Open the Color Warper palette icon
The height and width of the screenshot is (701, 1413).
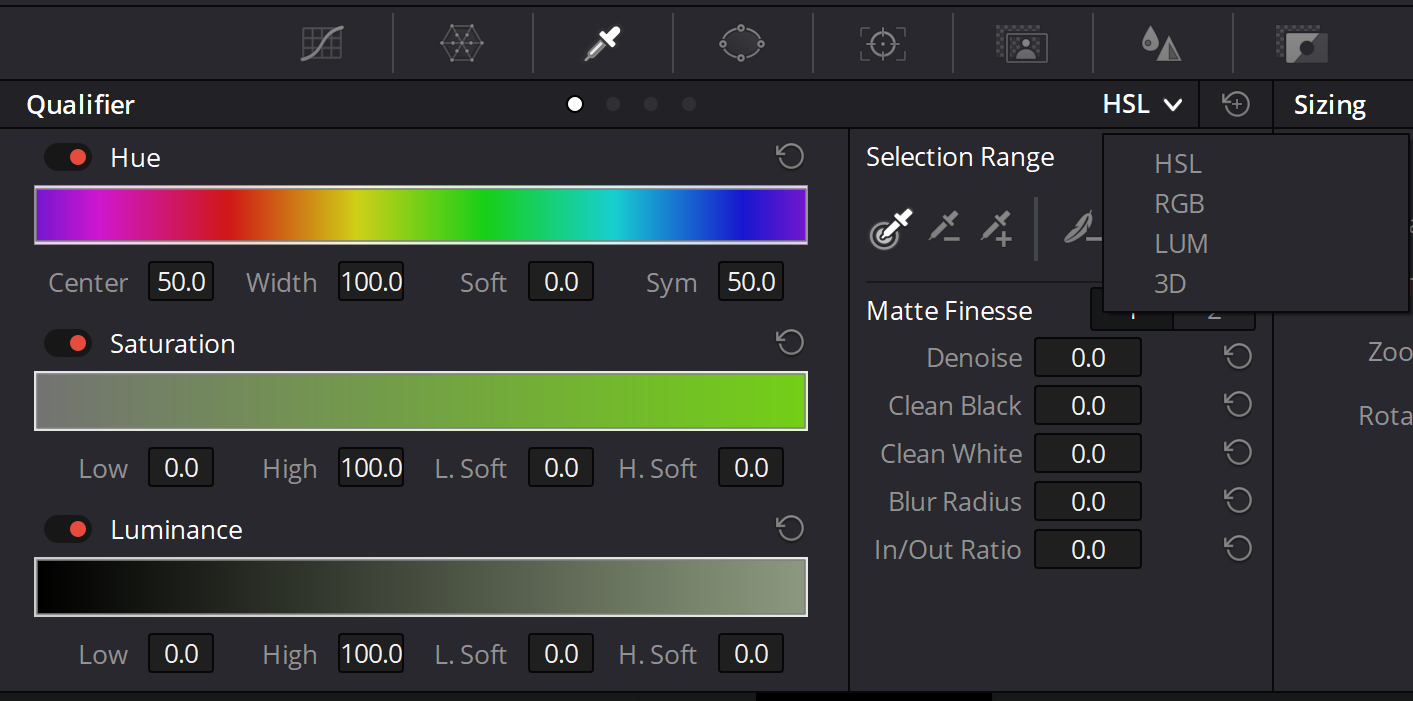tap(462, 43)
